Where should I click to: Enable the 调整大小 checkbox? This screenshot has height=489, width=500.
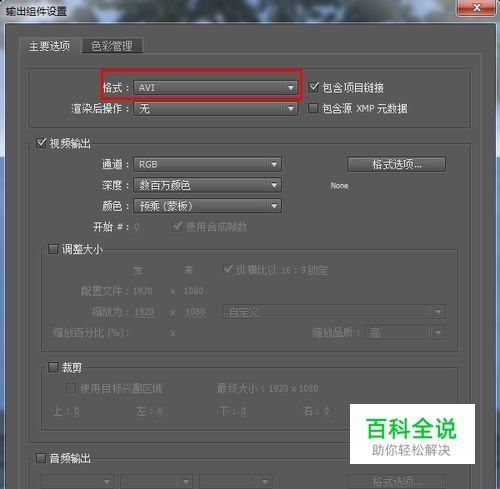(53, 249)
